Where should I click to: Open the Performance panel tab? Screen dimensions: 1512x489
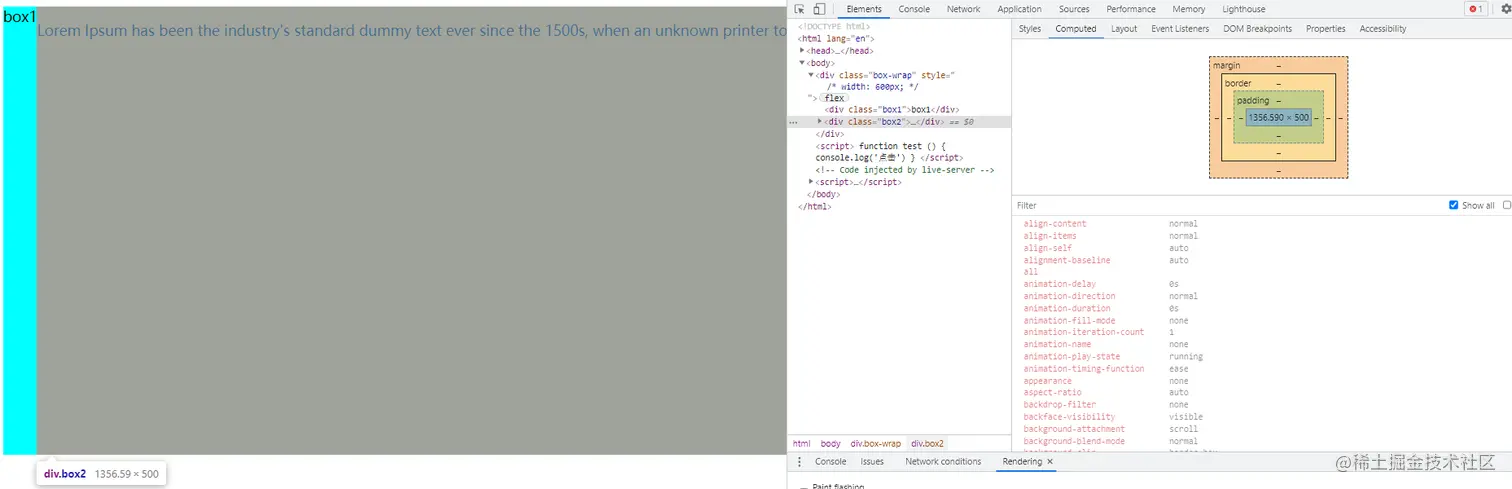point(1131,9)
